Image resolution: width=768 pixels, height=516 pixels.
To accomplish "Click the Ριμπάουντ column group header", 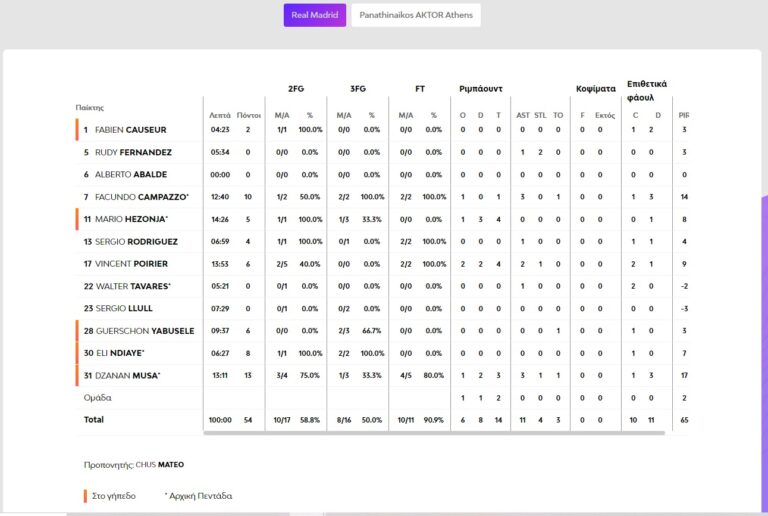I will 480,89.
